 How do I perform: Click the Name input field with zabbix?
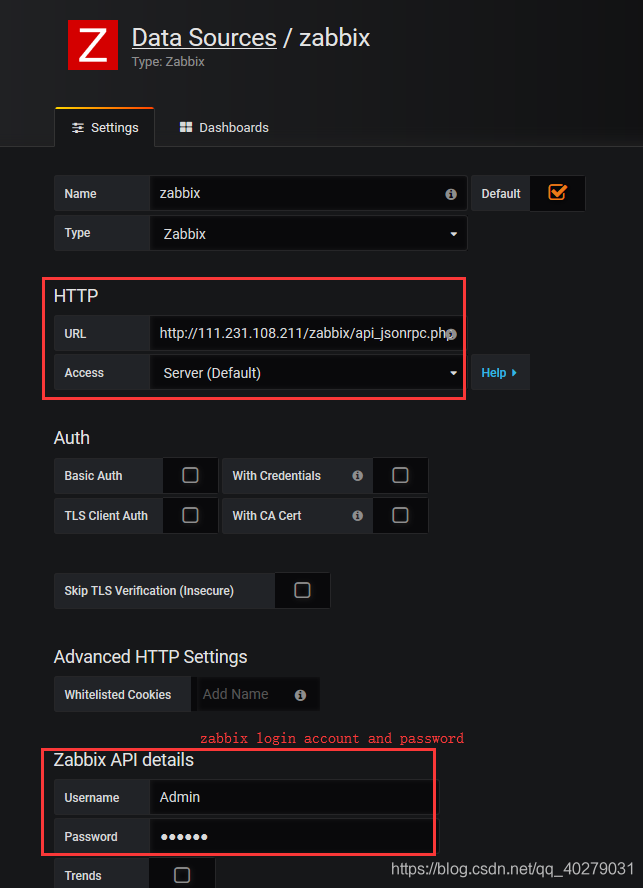pyautogui.click(x=309, y=193)
